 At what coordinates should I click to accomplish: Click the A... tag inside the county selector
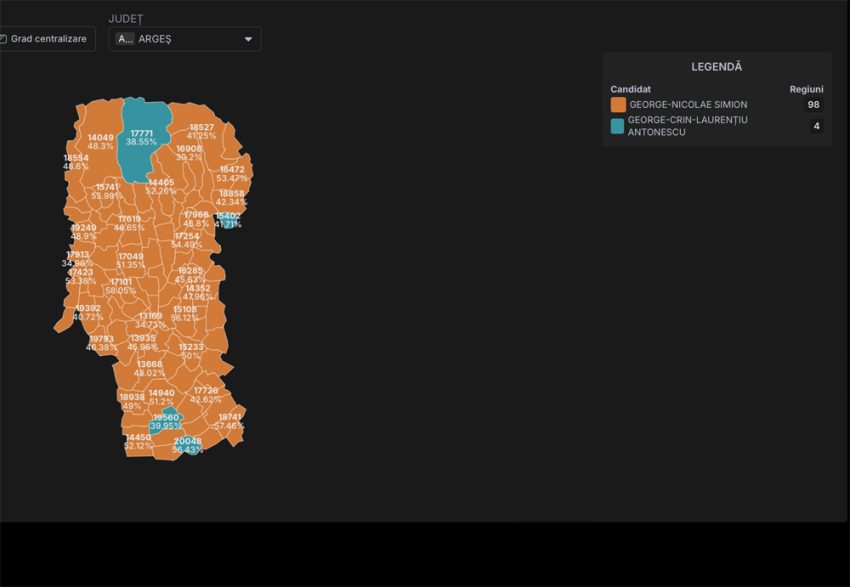coord(124,39)
